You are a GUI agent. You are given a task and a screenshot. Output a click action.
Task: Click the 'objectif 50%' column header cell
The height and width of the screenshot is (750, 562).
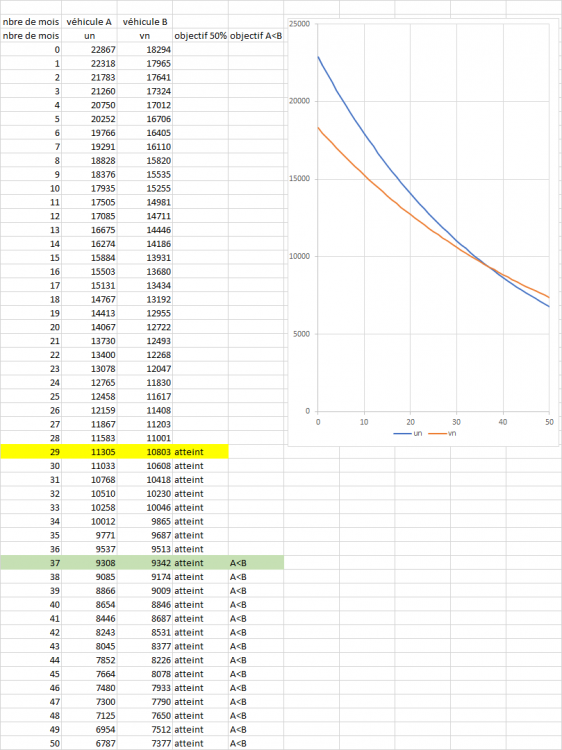click(x=200, y=35)
